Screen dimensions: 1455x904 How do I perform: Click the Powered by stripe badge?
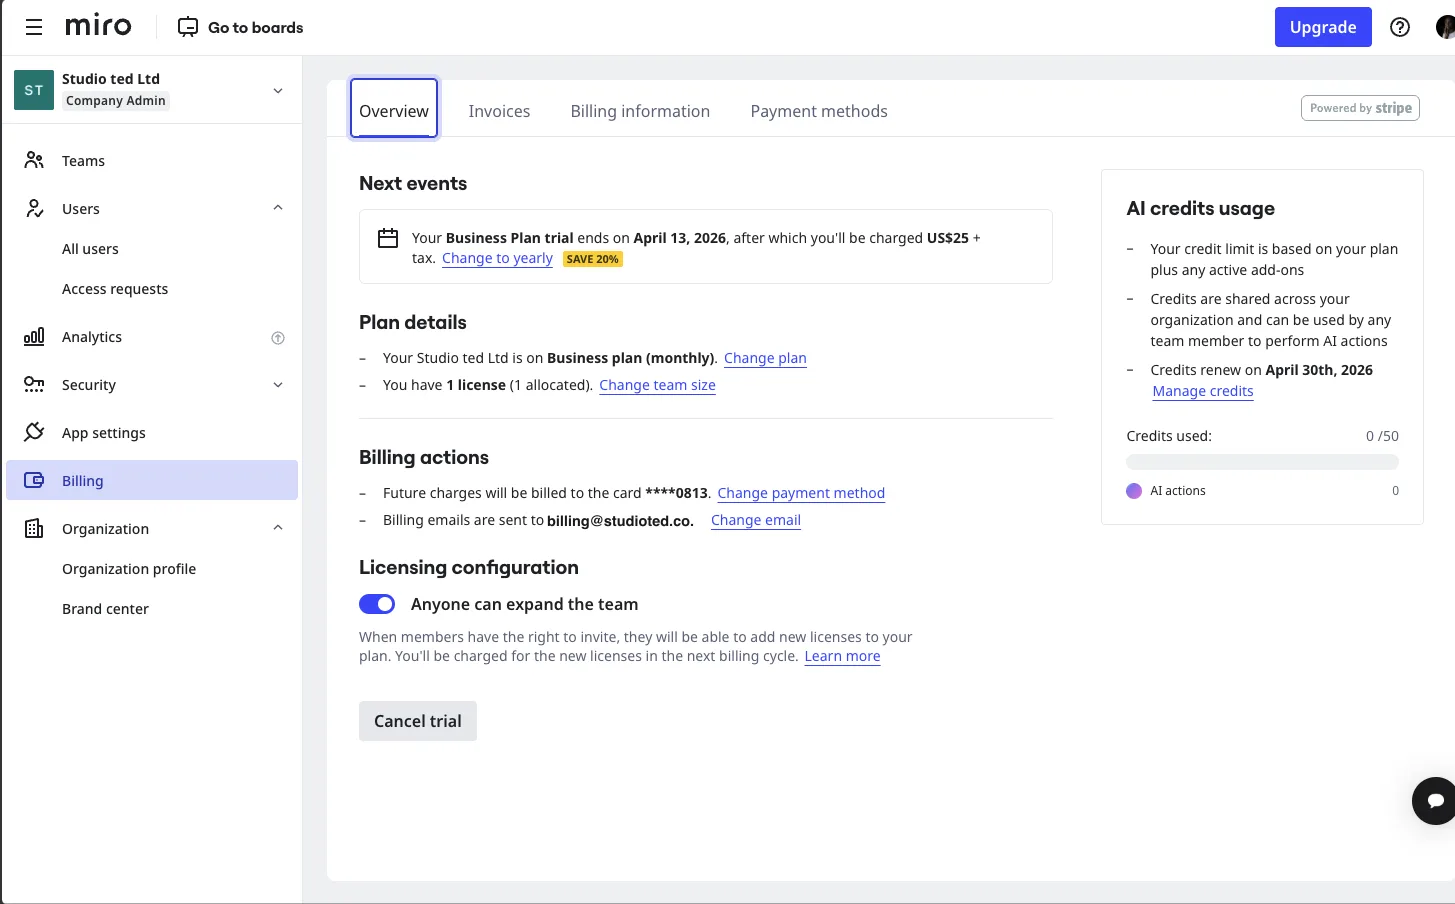1360,108
